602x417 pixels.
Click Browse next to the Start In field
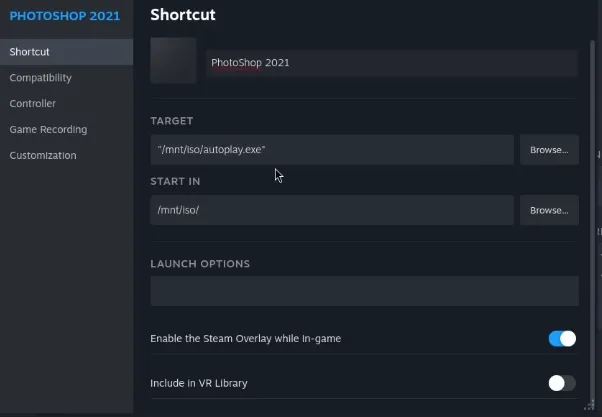point(549,210)
